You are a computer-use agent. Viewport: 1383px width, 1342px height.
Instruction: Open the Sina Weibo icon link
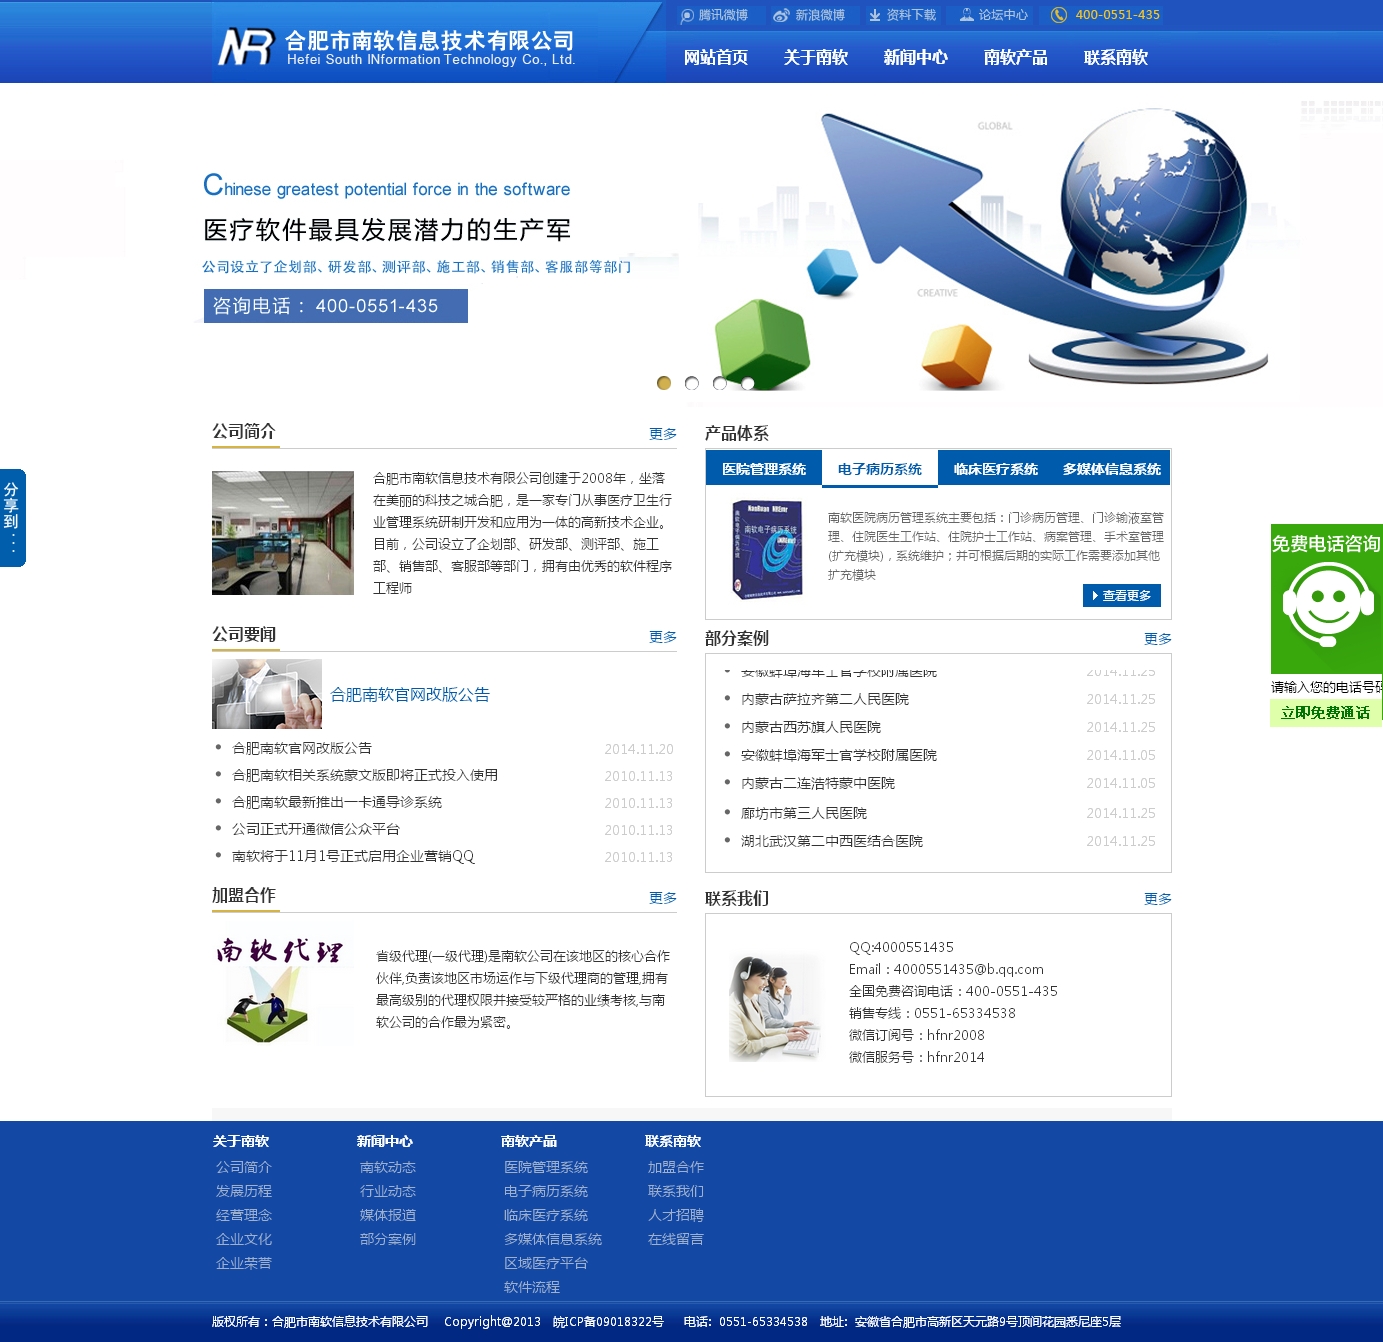click(781, 15)
